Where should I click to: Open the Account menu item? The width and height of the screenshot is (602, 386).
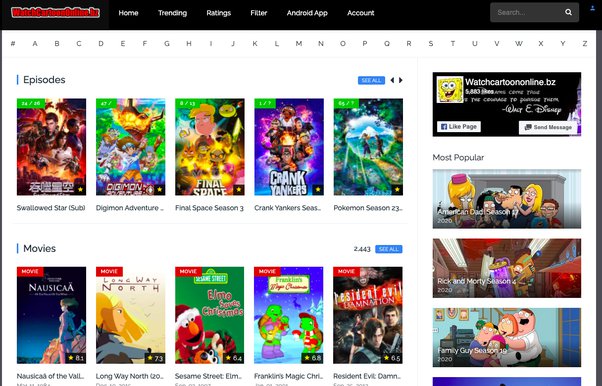coord(361,13)
